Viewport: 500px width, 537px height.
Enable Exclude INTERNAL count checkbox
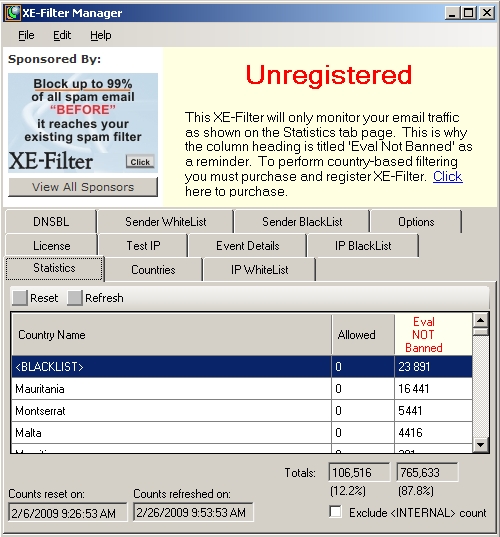(336, 512)
